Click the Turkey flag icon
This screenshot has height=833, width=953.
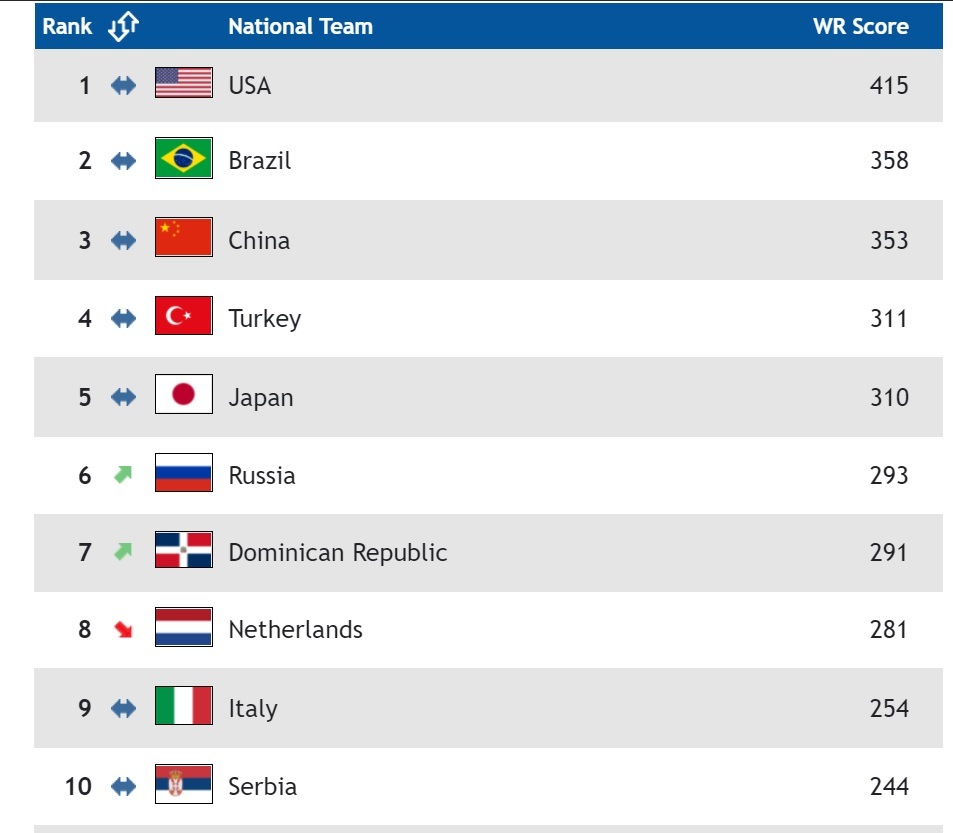(x=183, y=316)
